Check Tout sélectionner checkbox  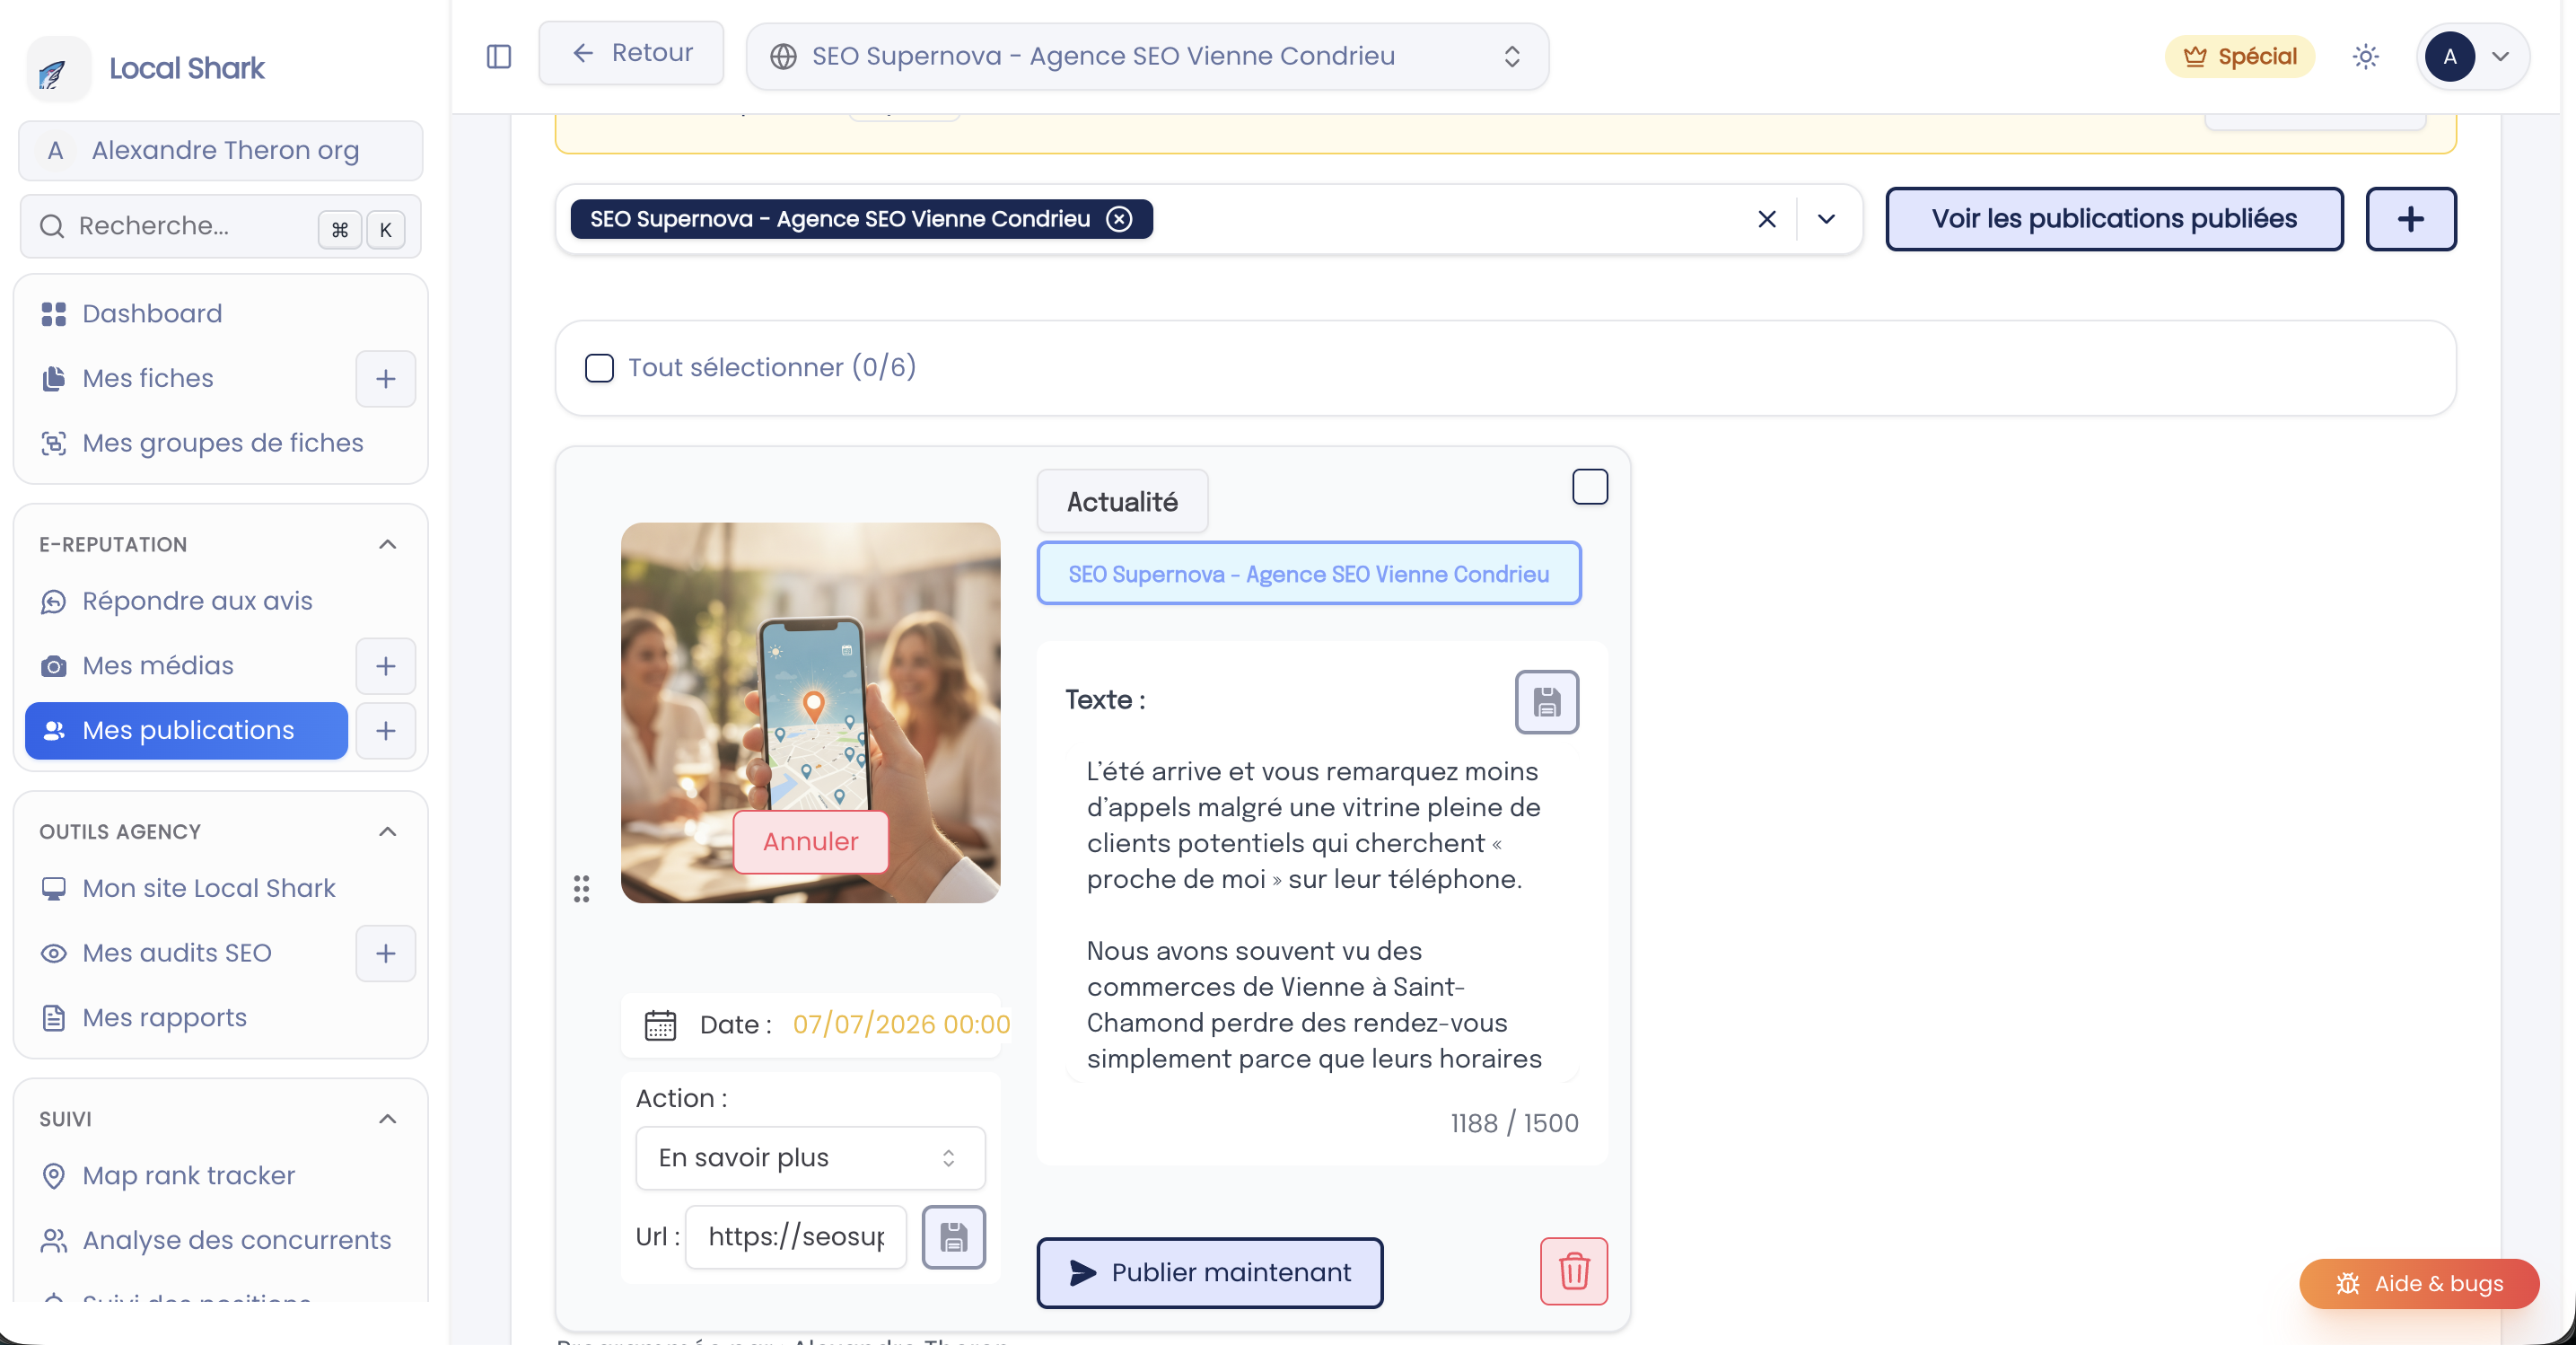[599, 368]
